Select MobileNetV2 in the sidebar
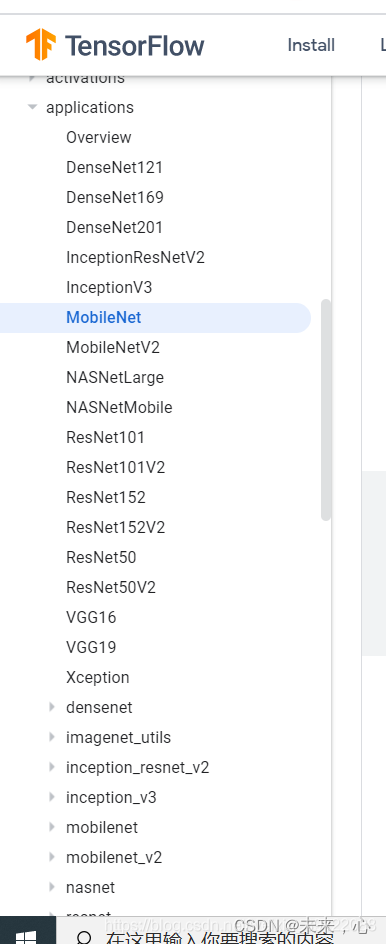Image resolution: width=386 pixels, height=944 pixels. click(x=113, y=347)
